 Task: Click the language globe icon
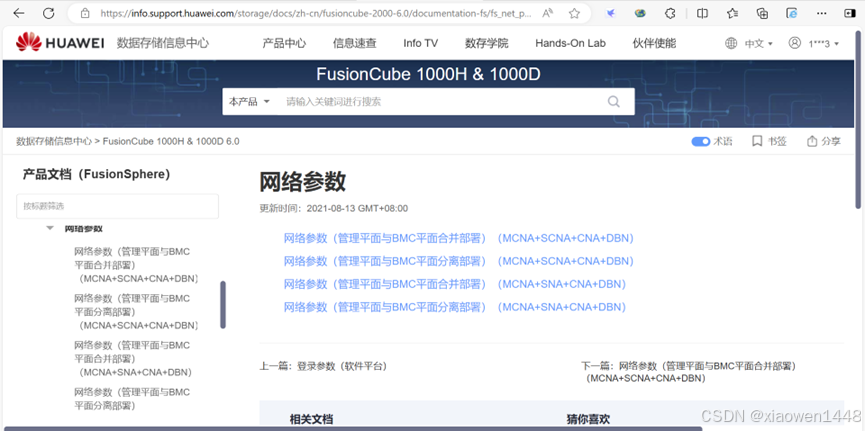(731, 43)
